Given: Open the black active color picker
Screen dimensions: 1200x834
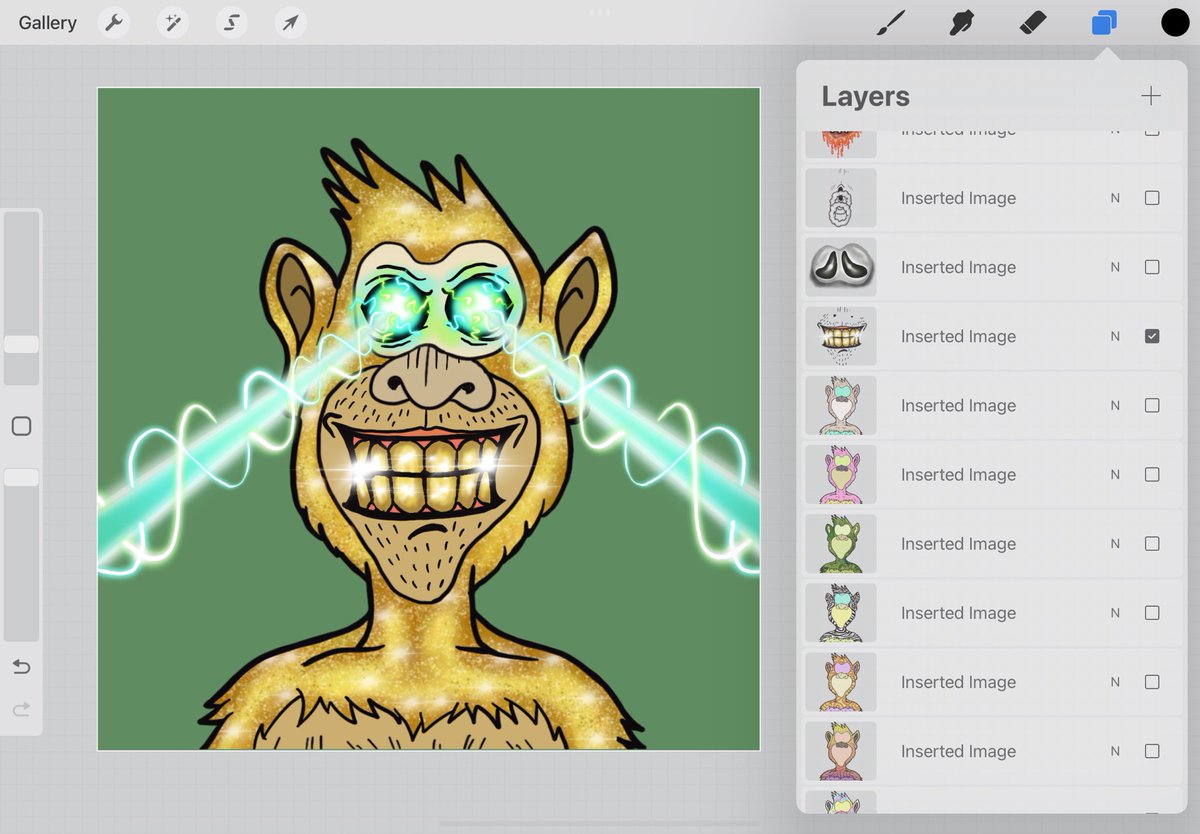Looking at the screenshot, I should coord(1175,22).
